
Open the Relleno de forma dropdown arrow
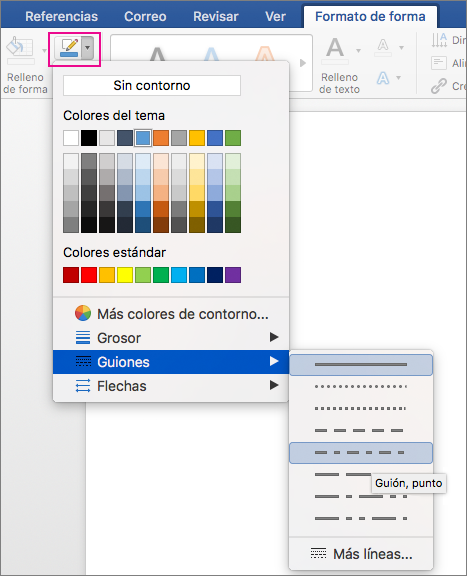44,50
